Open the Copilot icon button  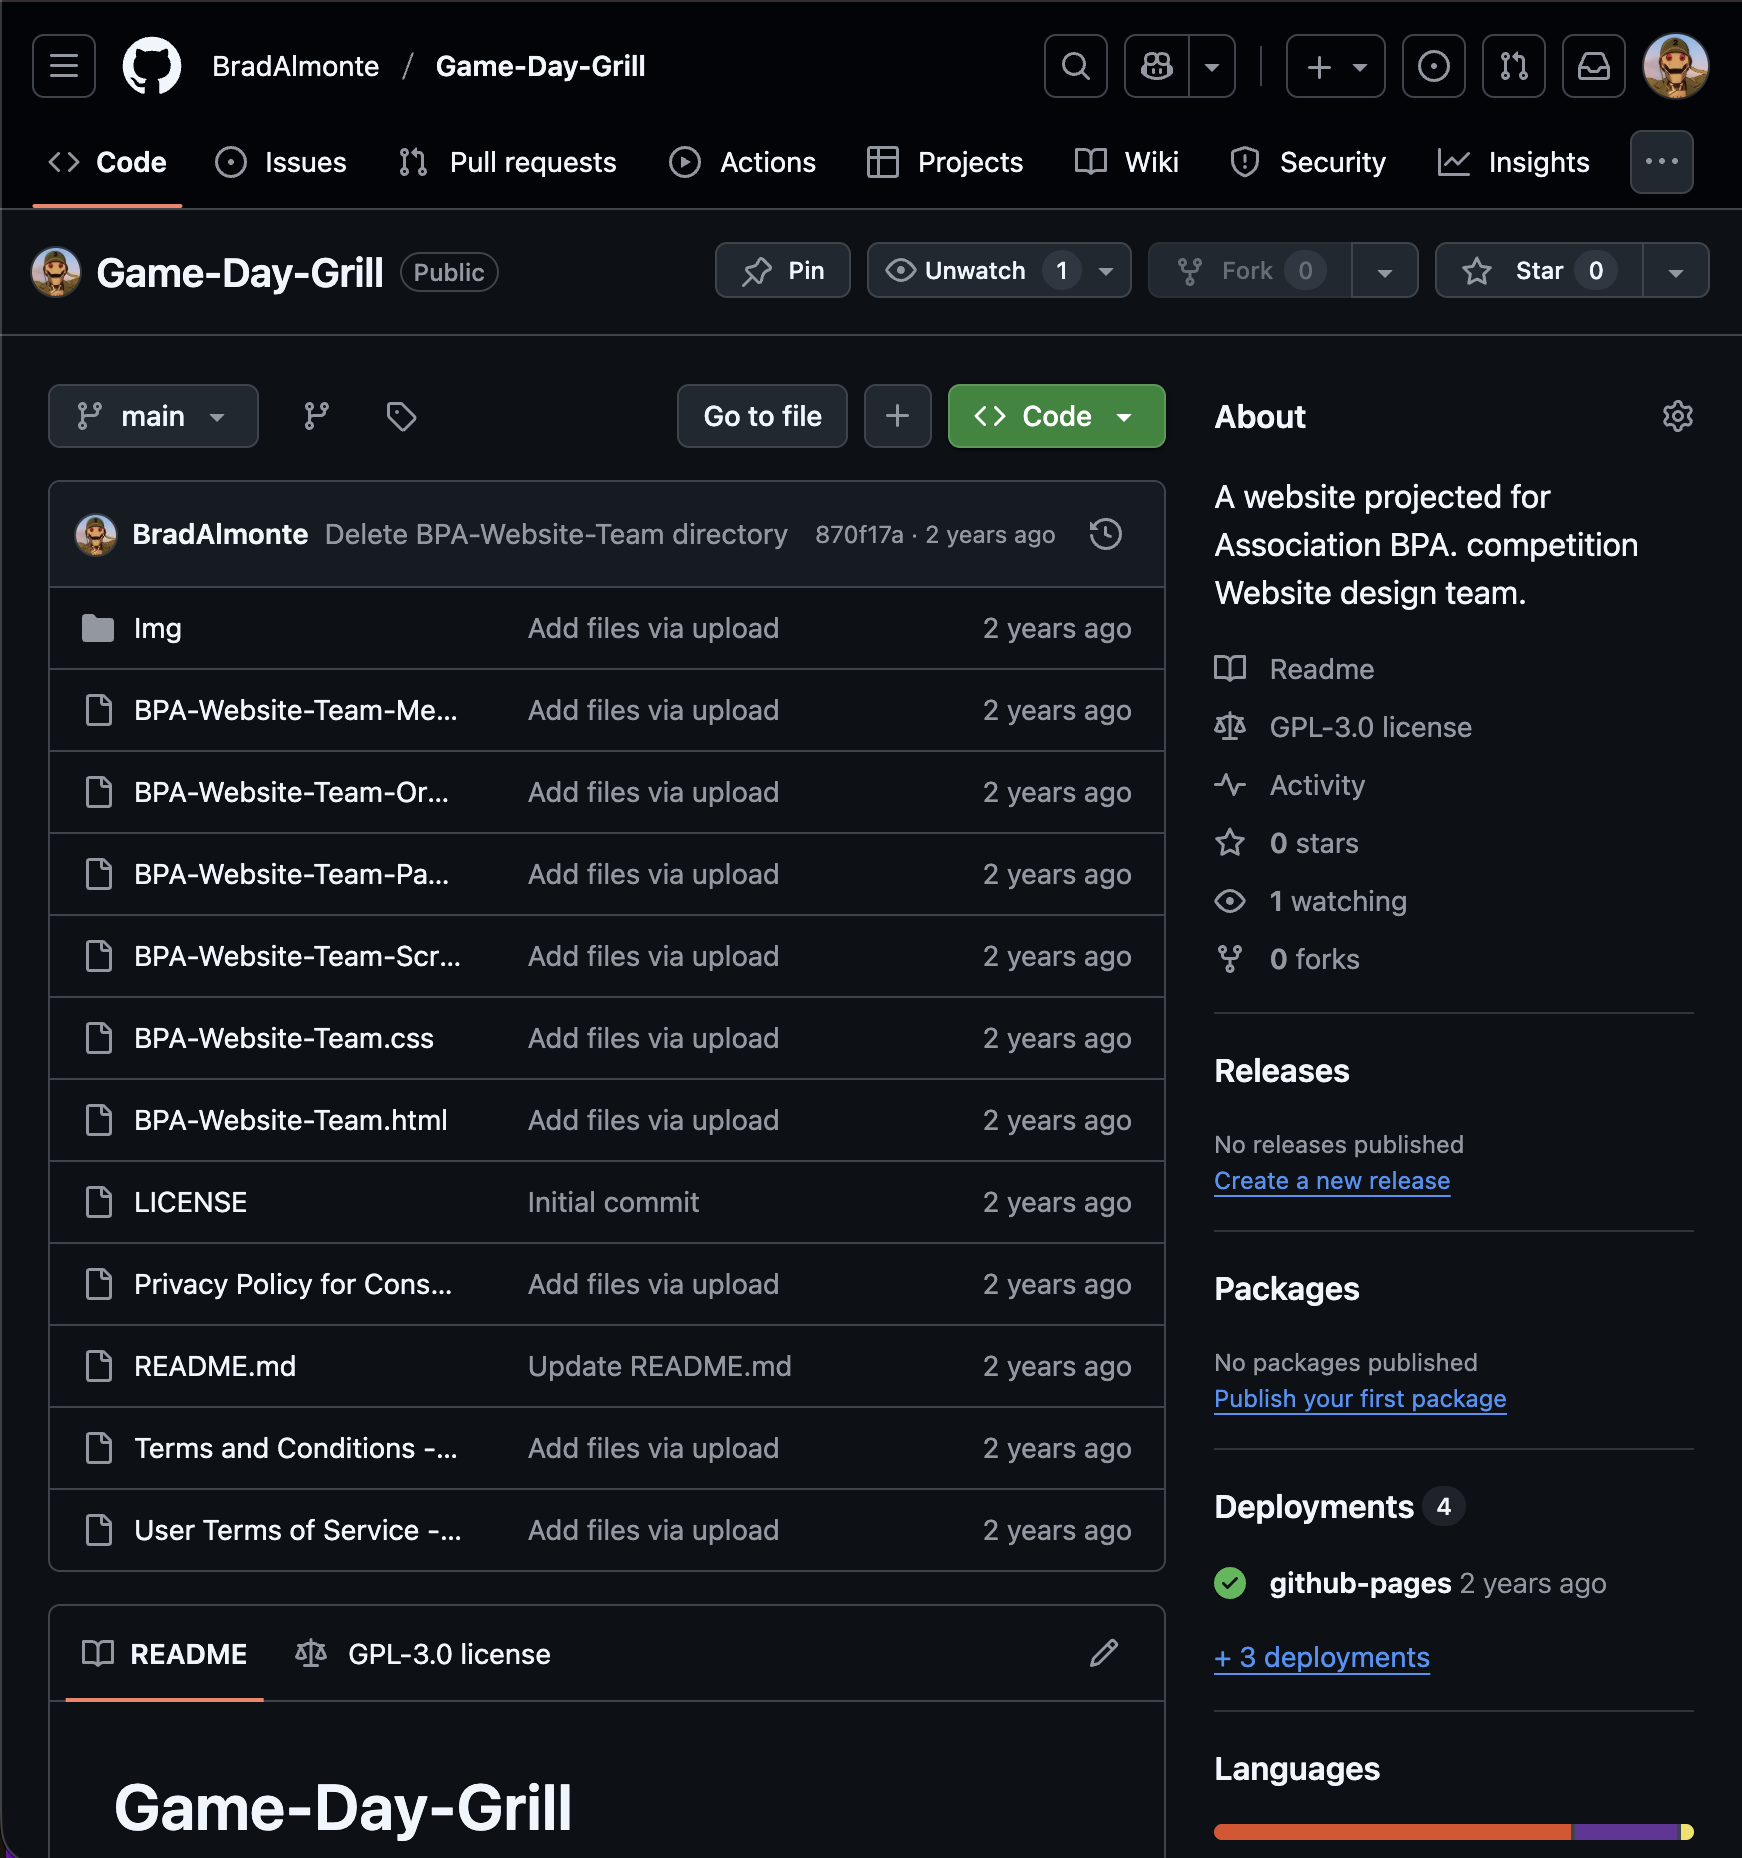(1157, 66)
